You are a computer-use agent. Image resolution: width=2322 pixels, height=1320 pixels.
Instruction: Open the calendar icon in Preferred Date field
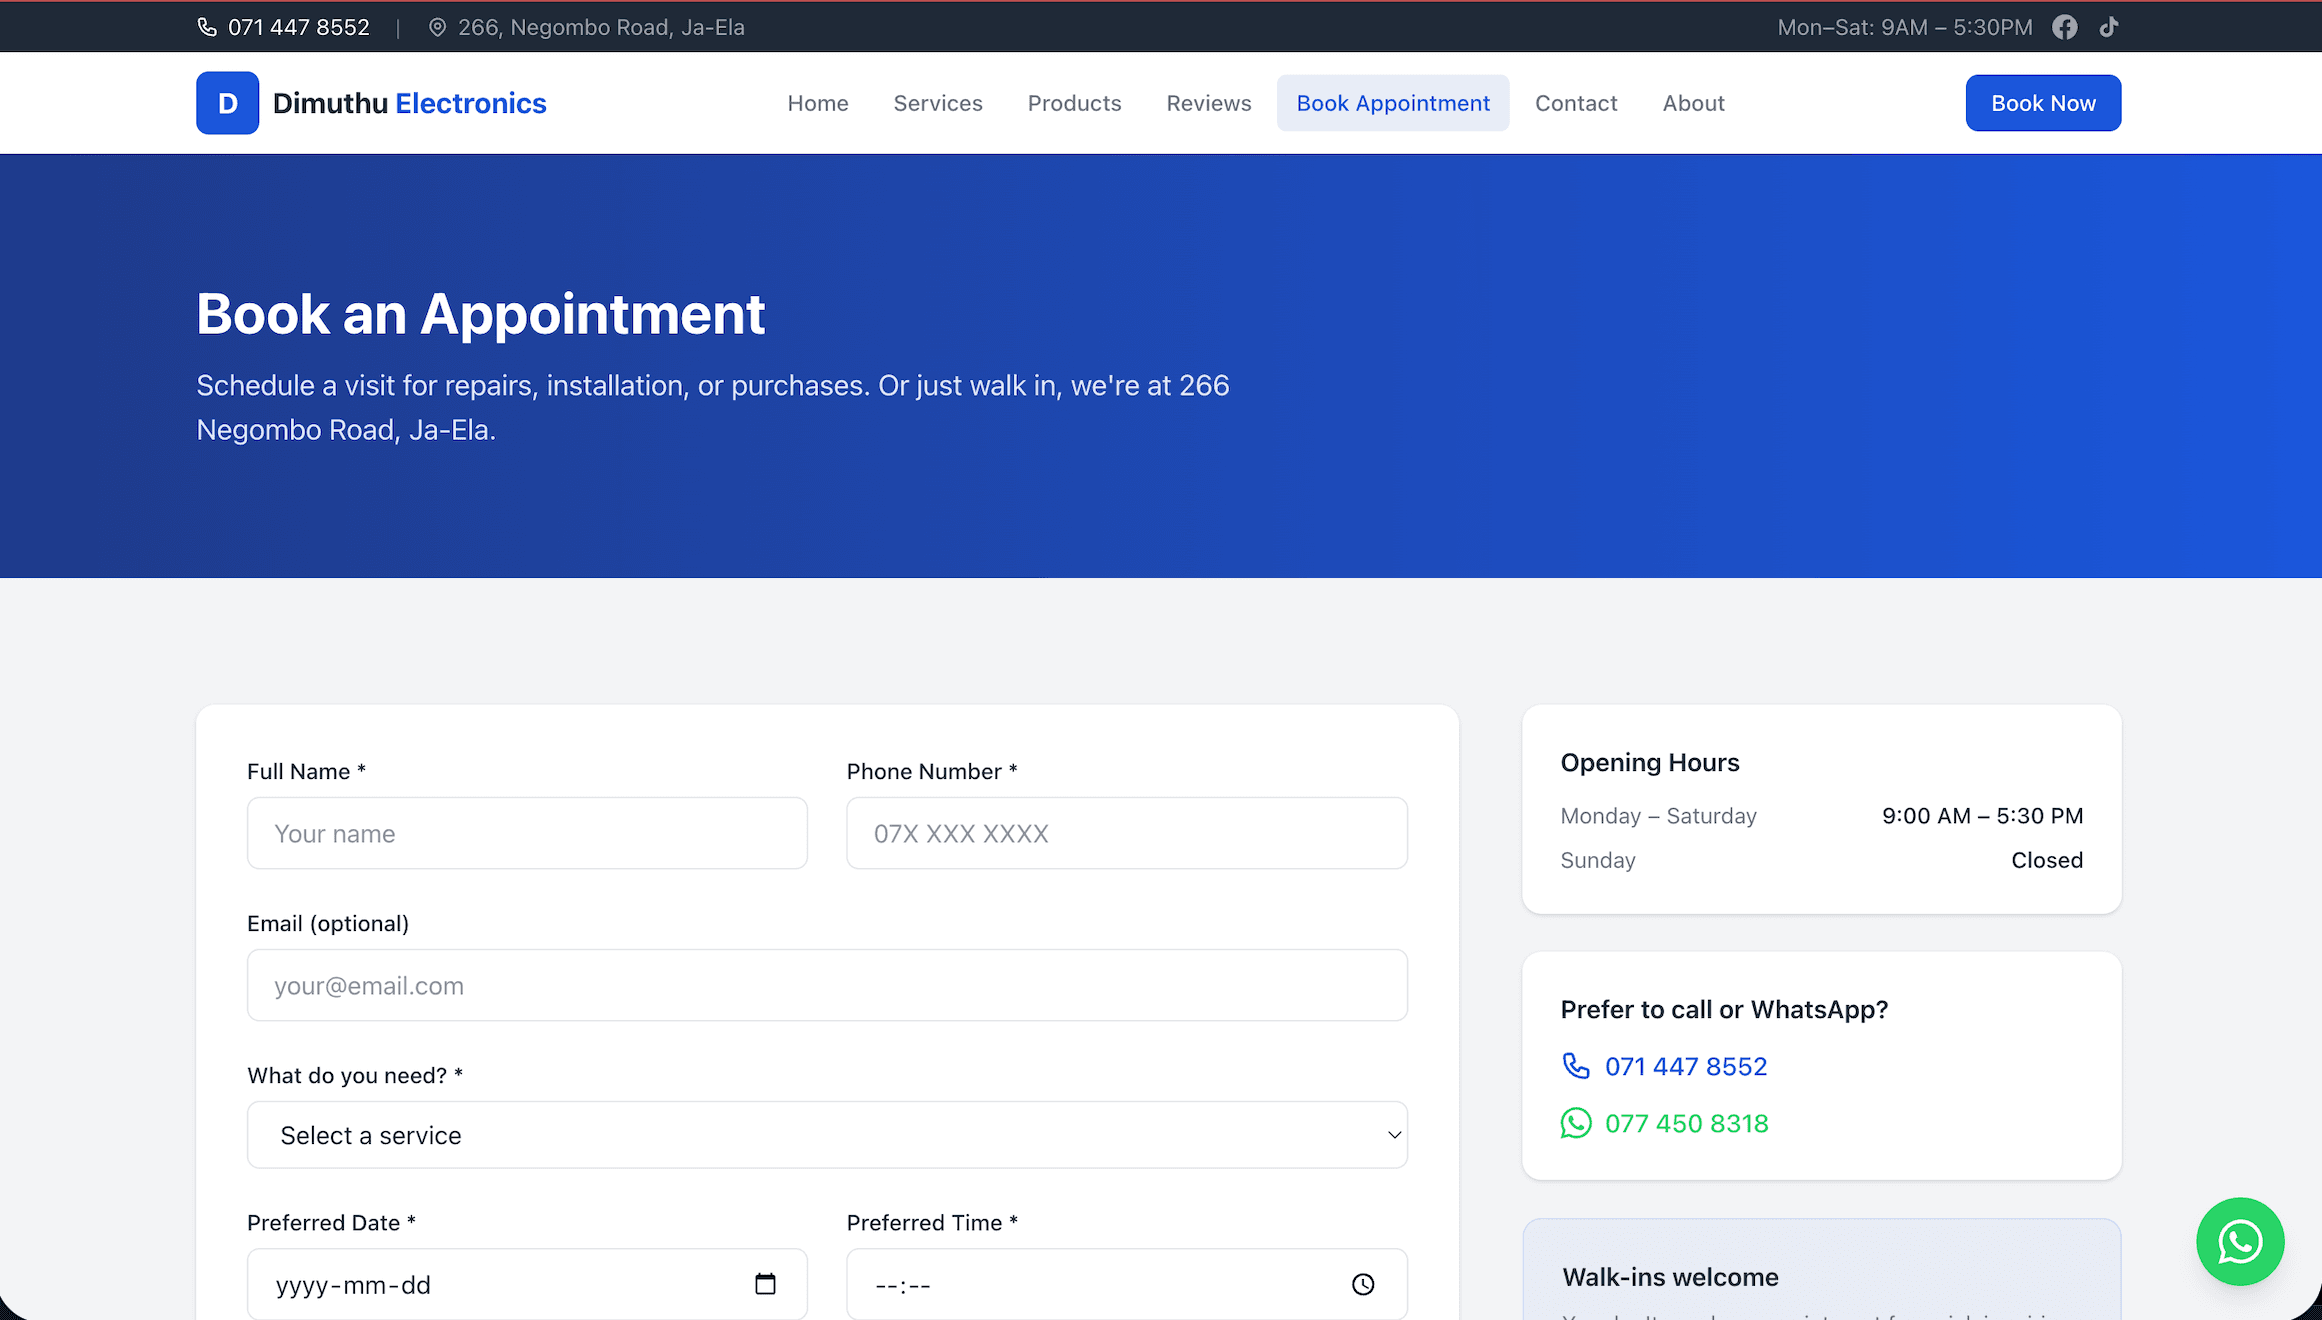[766, 1283]
